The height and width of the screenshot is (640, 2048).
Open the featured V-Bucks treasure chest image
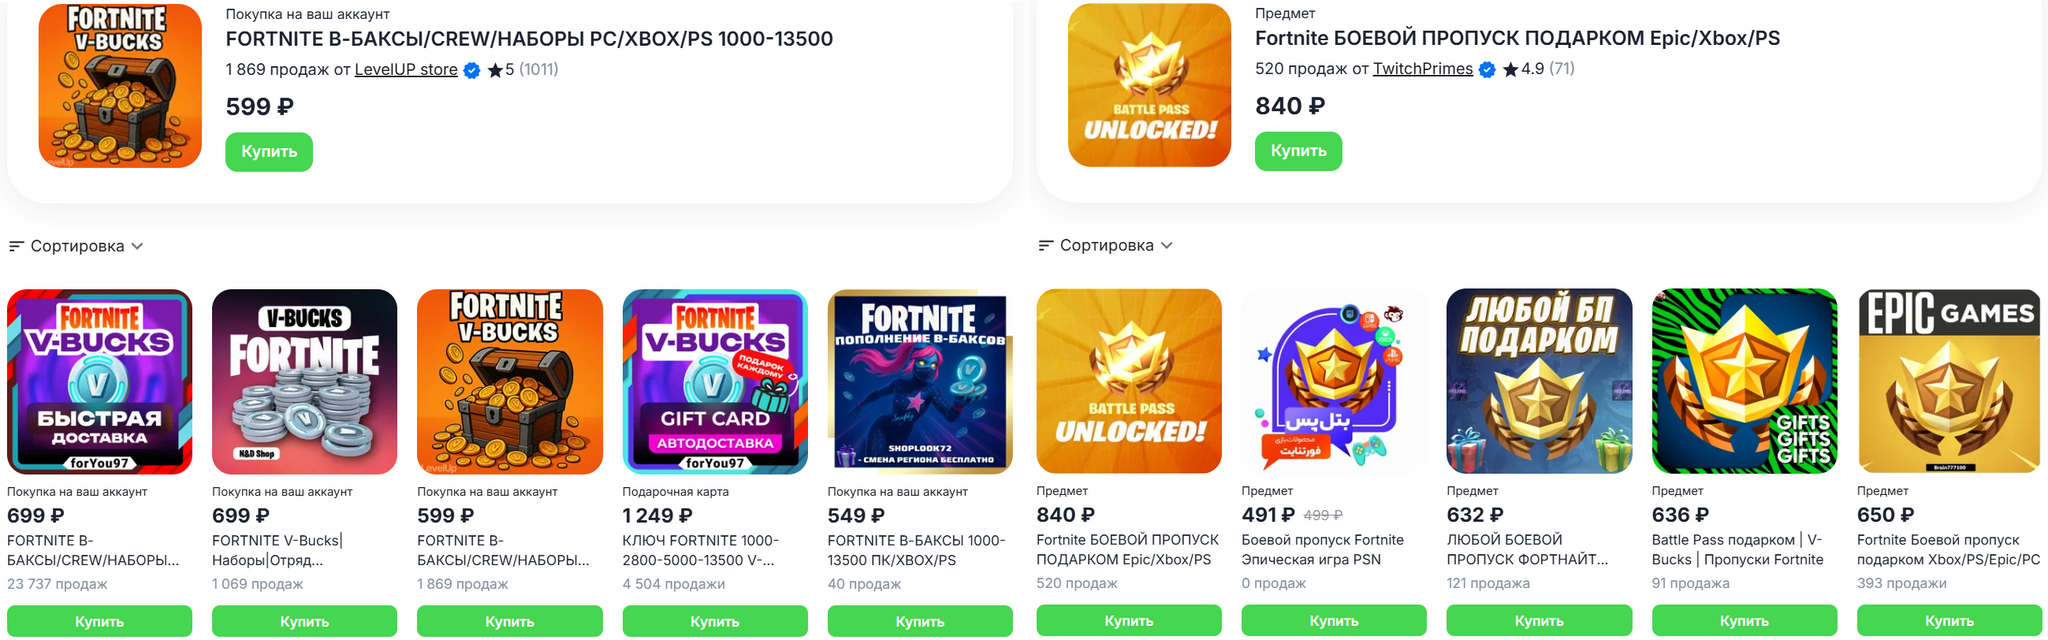coord(120,86)
